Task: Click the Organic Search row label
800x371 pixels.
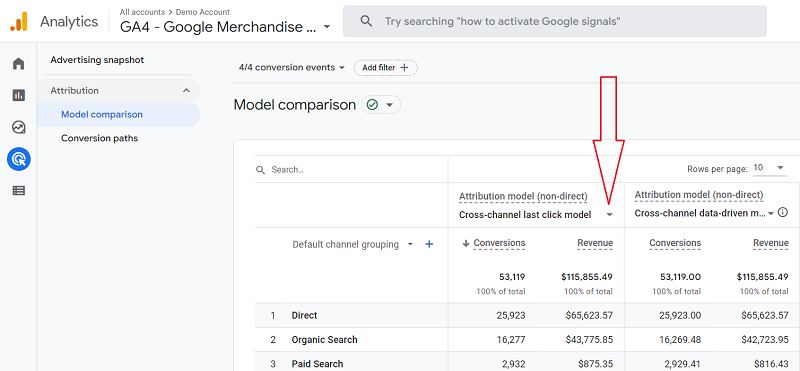Action: pos(324,340)
